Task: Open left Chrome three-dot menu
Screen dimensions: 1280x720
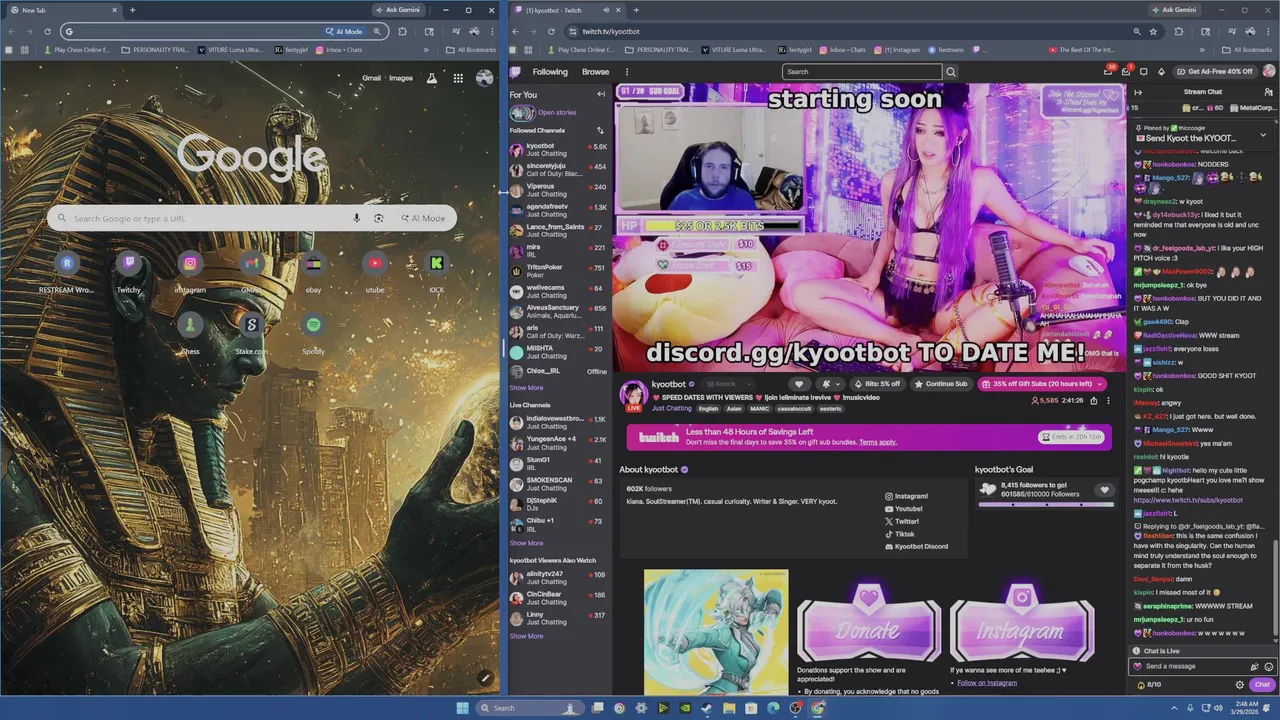Action: 491,31
